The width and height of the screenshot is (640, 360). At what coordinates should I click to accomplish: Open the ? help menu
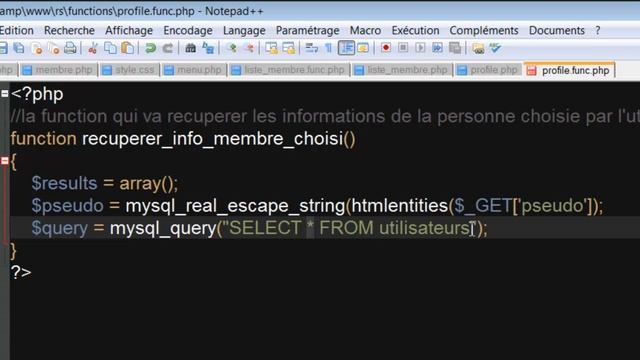[598, 31]
